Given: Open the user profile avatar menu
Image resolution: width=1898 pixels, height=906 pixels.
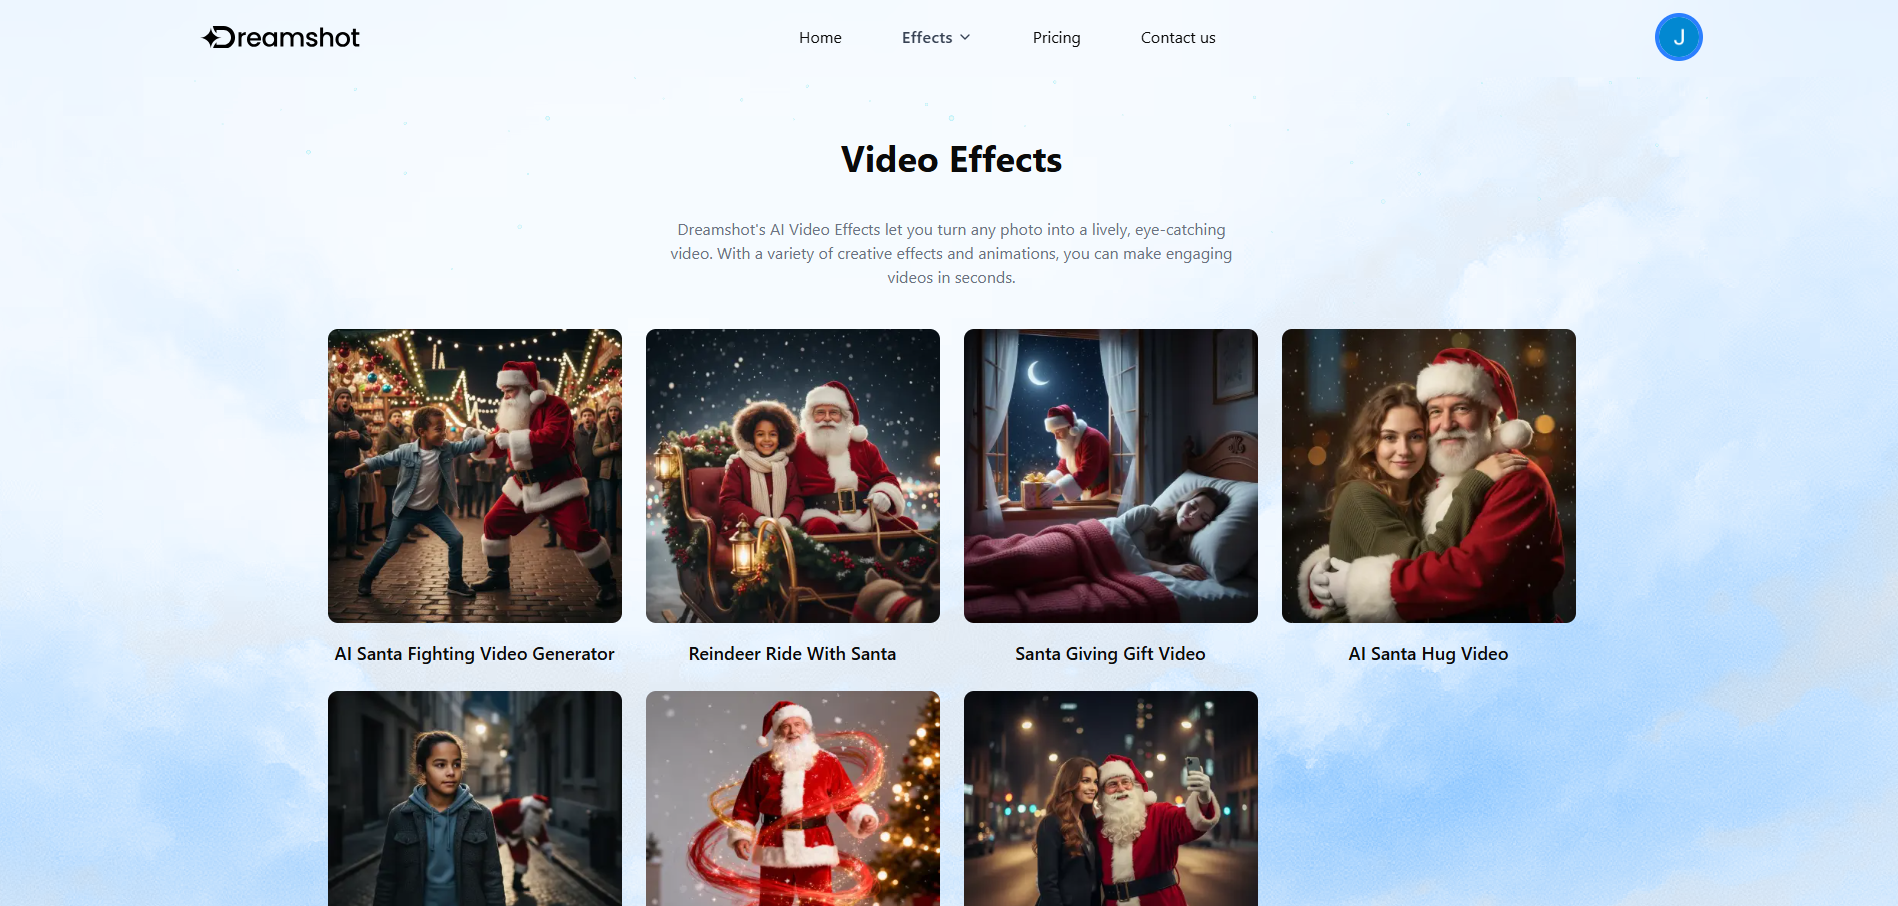Looking at the screenshot, I should 1678,37.
